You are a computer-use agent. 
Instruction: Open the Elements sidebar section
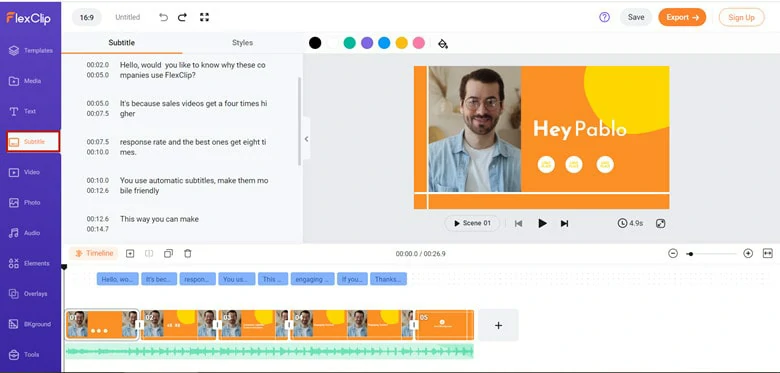click(x=30, y=263)
